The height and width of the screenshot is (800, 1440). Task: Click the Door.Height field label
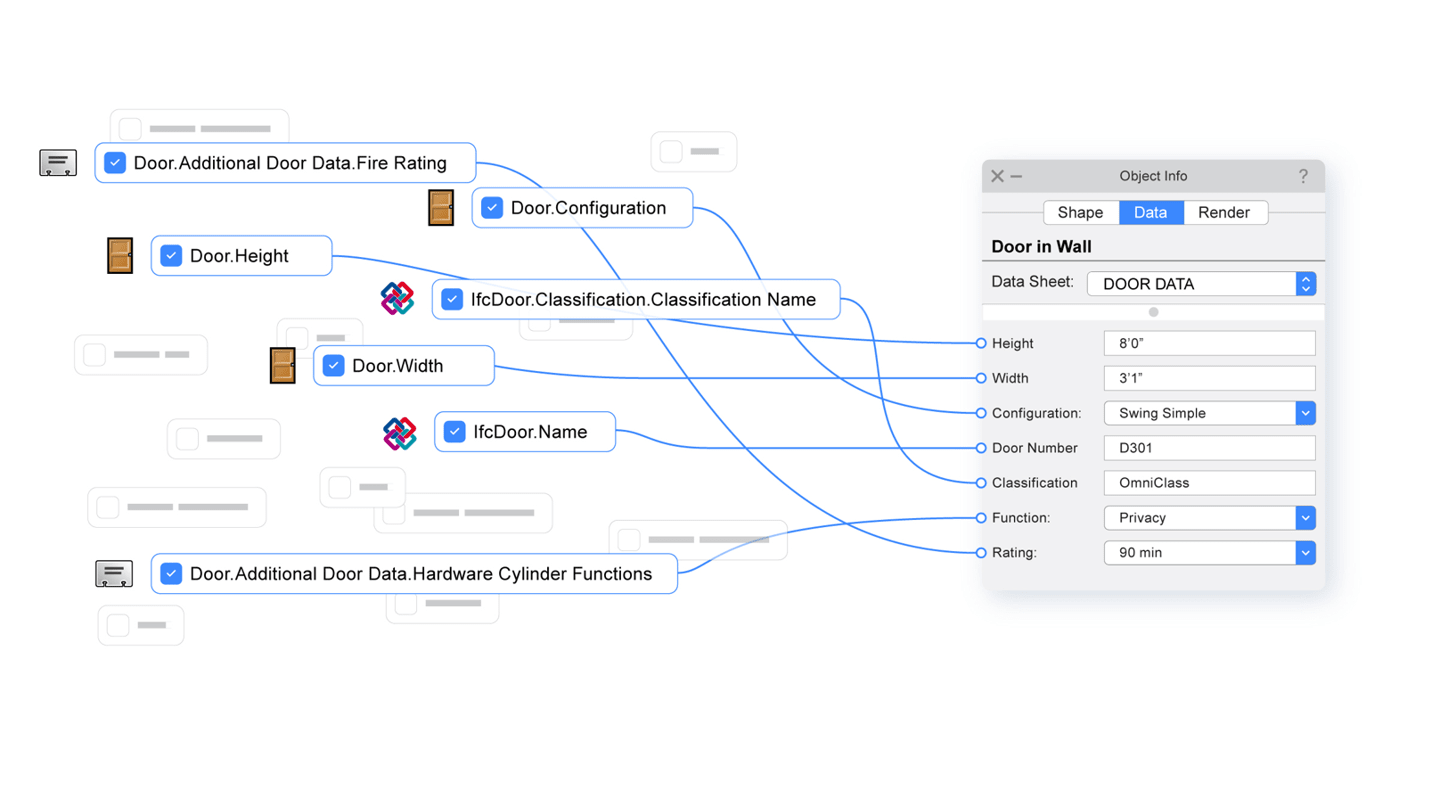[x=239, y=256]
